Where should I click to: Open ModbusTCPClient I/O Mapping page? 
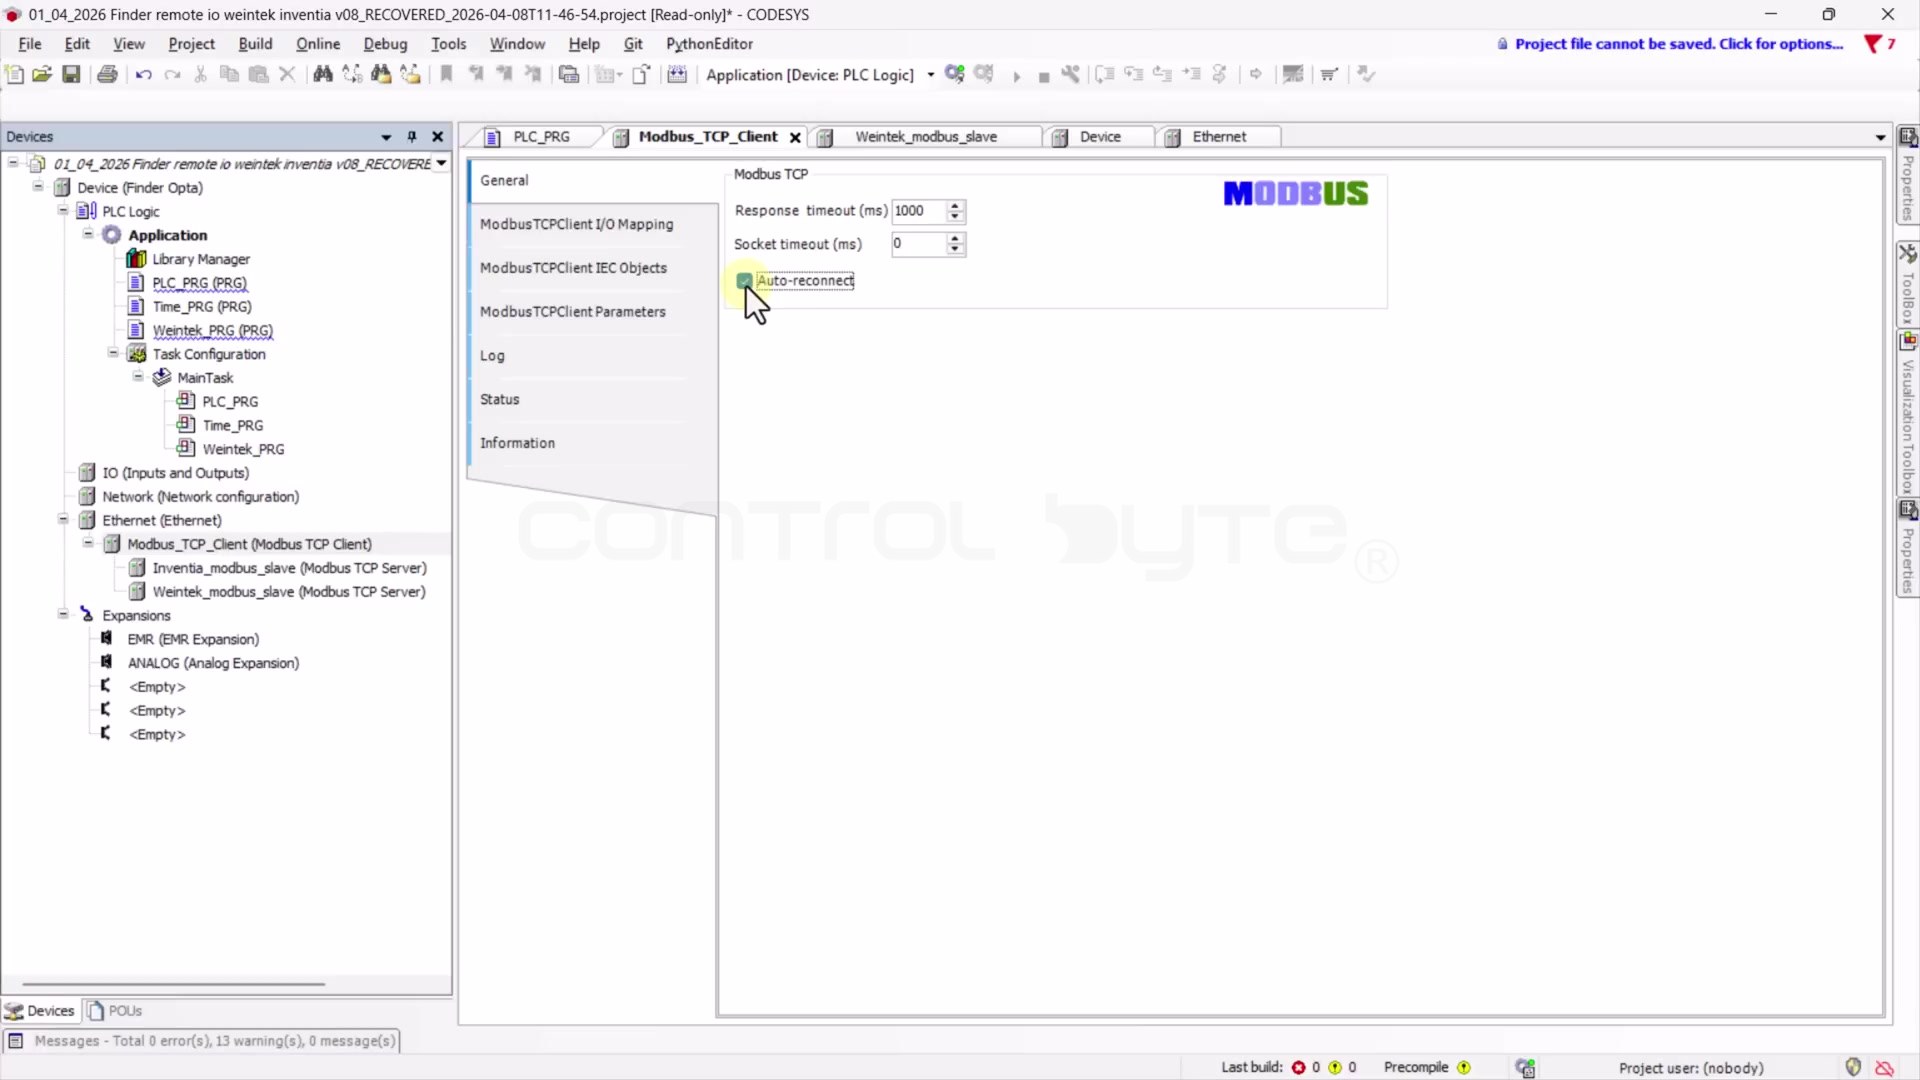point(576,224)
